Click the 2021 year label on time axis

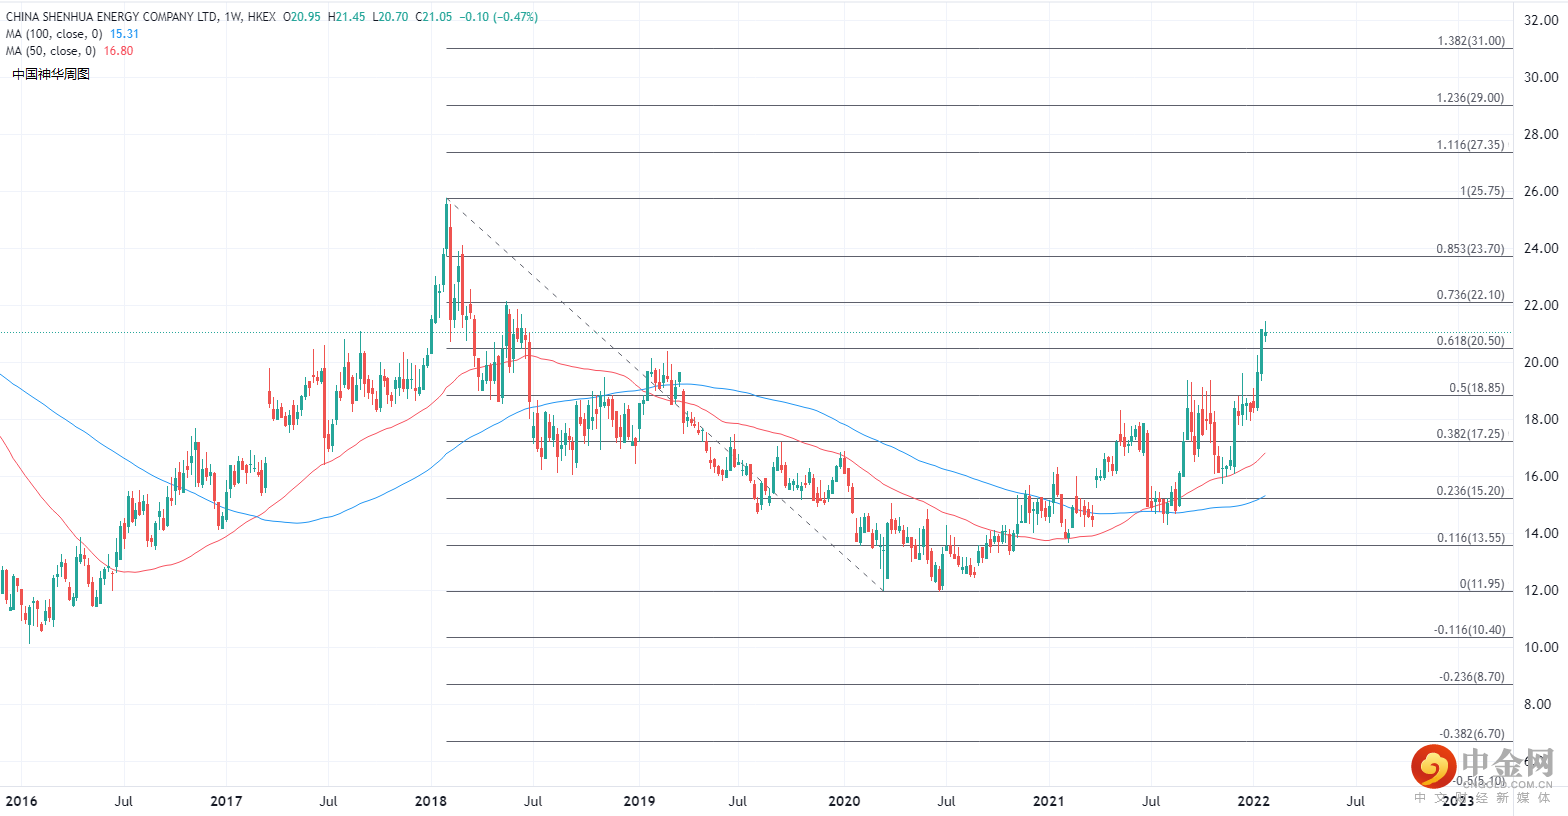1048,801
